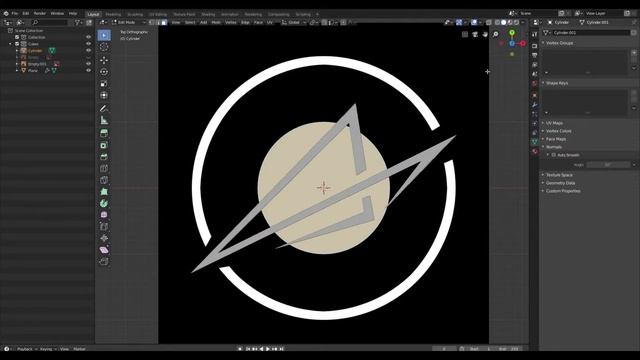The height and width of the screenshot is (360, 640).
Task: Expand the Vertex Colors panel
Action: [558, 131]
